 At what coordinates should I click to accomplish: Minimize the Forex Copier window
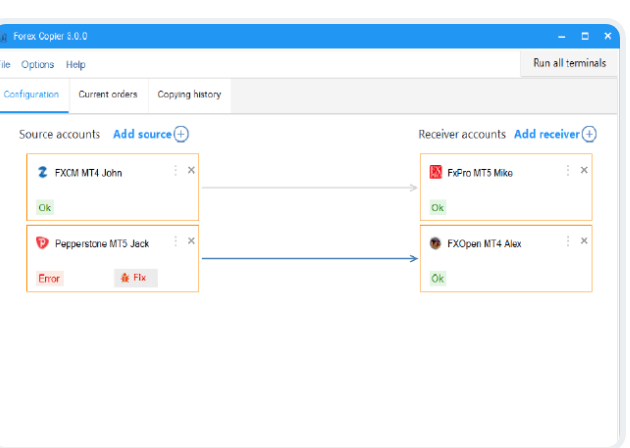(x=562, y=37)
